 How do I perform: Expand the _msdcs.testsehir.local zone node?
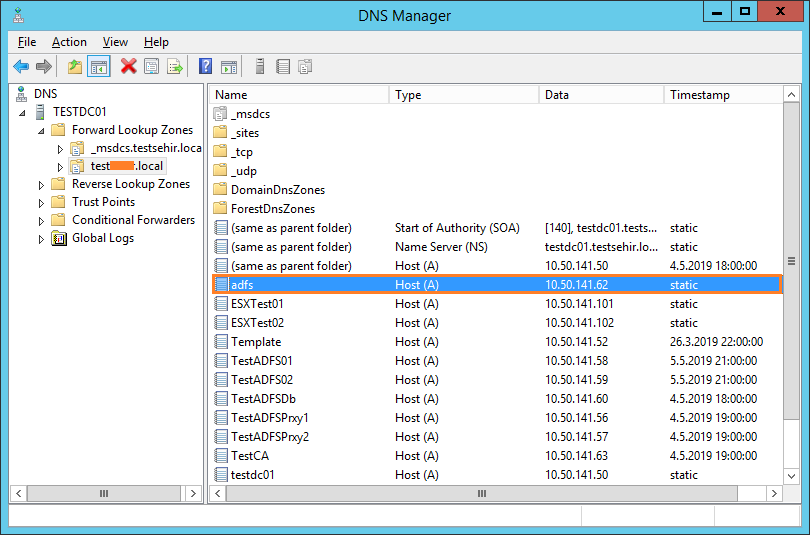tap(60, 149)
